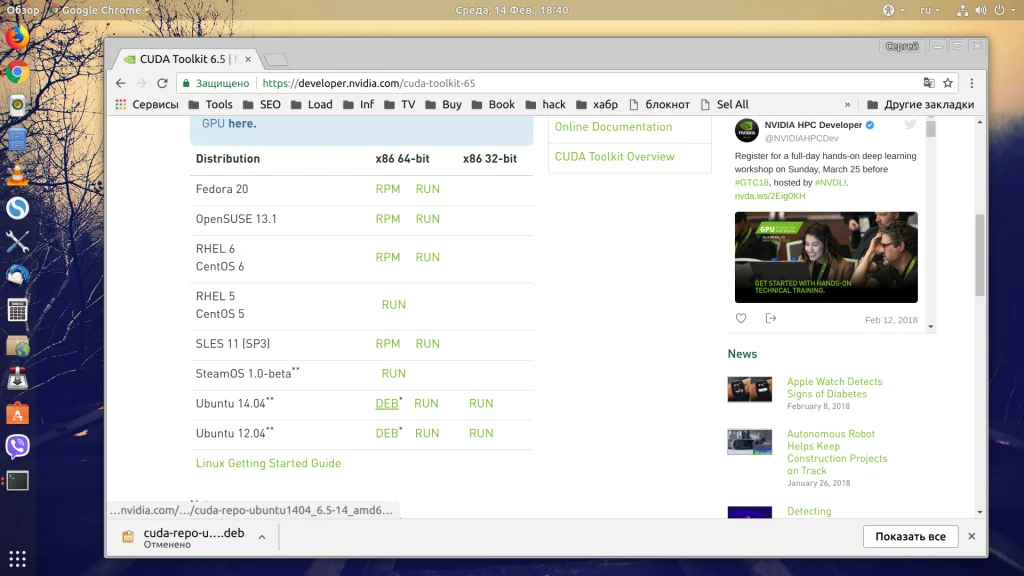Open the ru keyboard layout dropdown
Viewport: 1024px width, 576px height.
click(x=930, y=10)
